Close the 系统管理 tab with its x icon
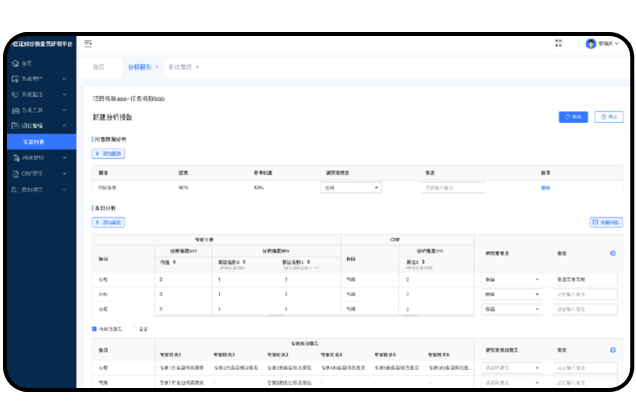This screenshot has width=636, height=420. [x=198, y=67]
